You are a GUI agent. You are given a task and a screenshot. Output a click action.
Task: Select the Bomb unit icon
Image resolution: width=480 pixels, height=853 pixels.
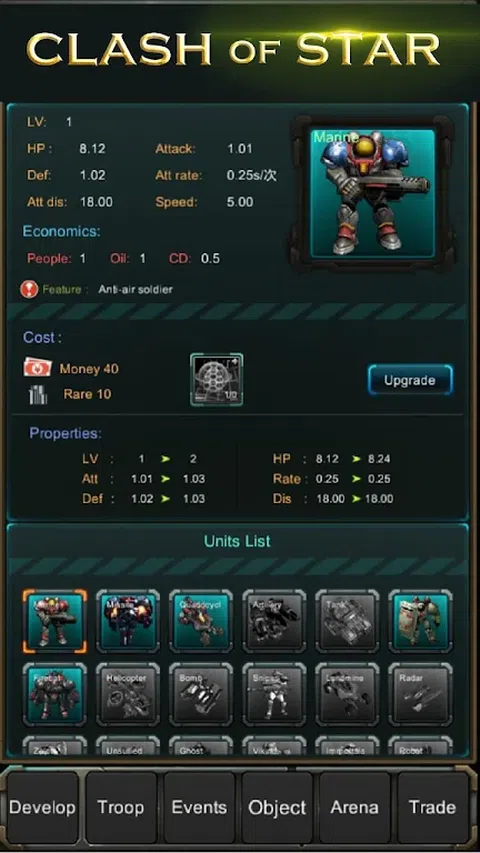click(201, 694)
